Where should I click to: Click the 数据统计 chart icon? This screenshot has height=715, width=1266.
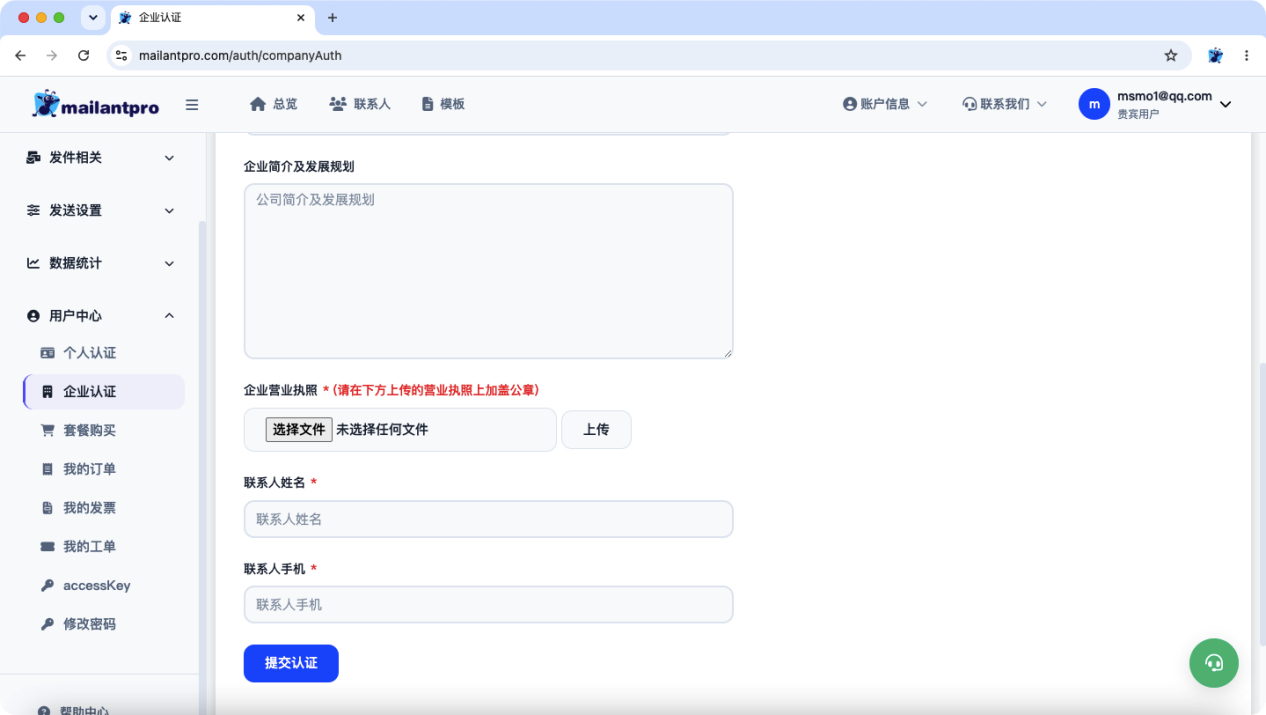coord(33,263)
